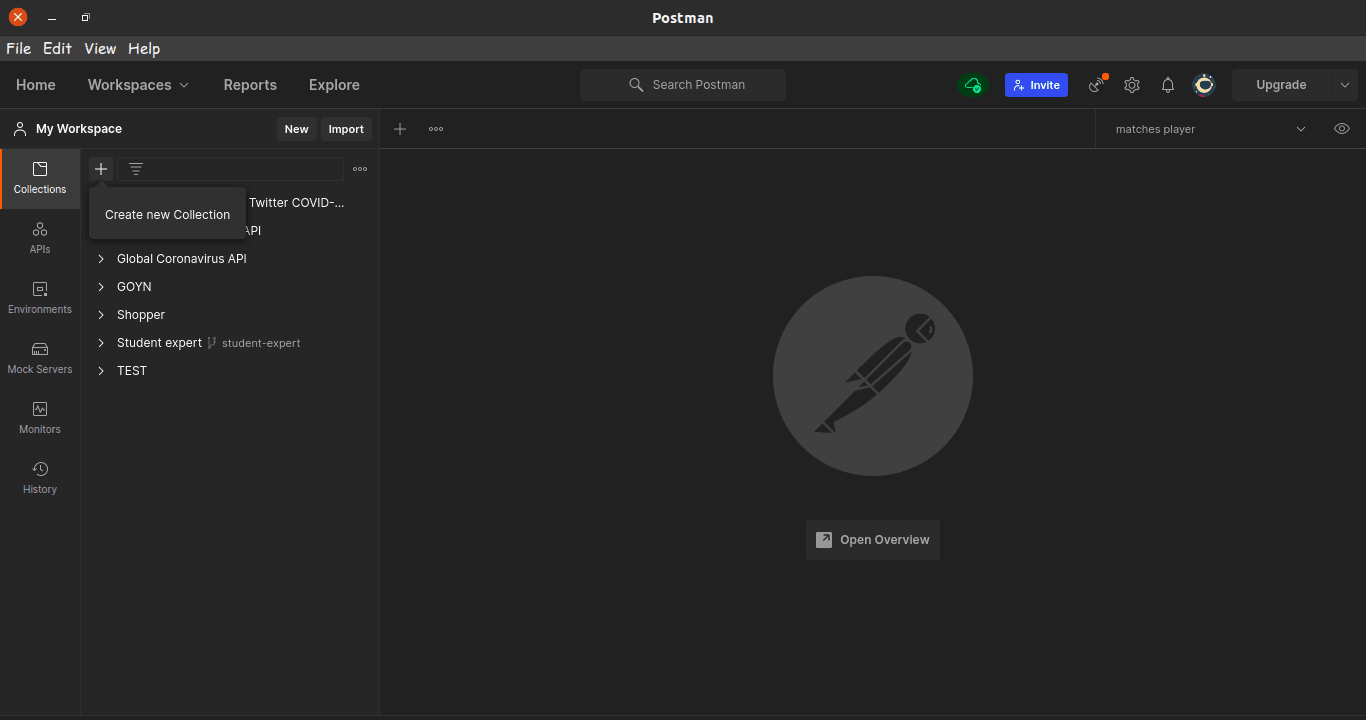Open the Collections sidebar panel
This screenshot has height=720, width=1366.
40,178
